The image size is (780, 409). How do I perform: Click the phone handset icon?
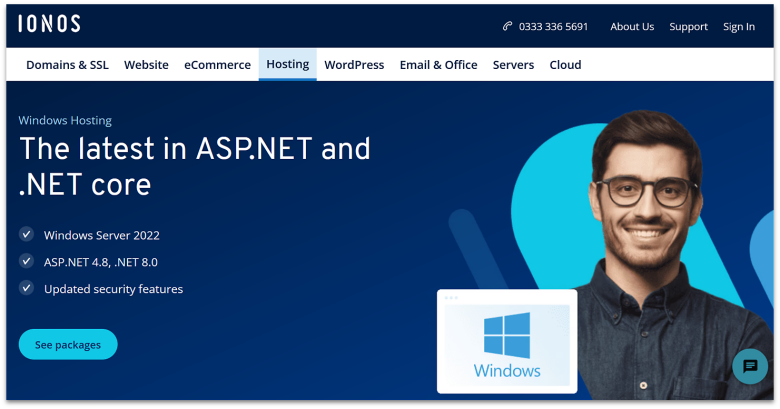pos(507,27)
